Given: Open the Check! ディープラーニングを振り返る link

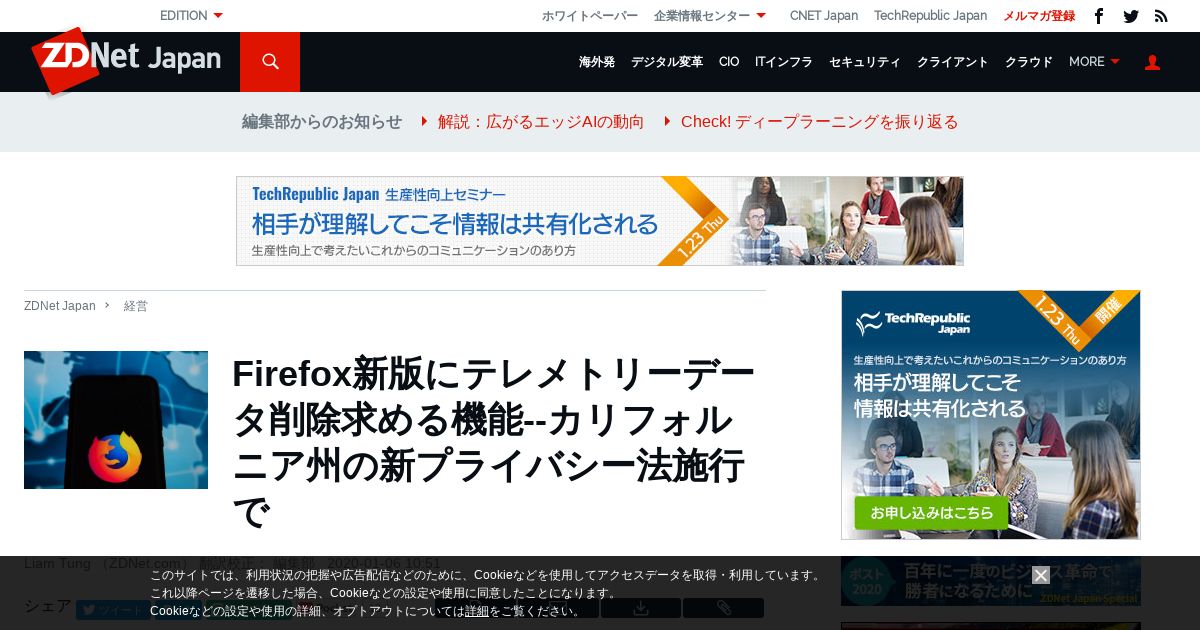Looking at the screenshot, I should [x=819, y=122].
